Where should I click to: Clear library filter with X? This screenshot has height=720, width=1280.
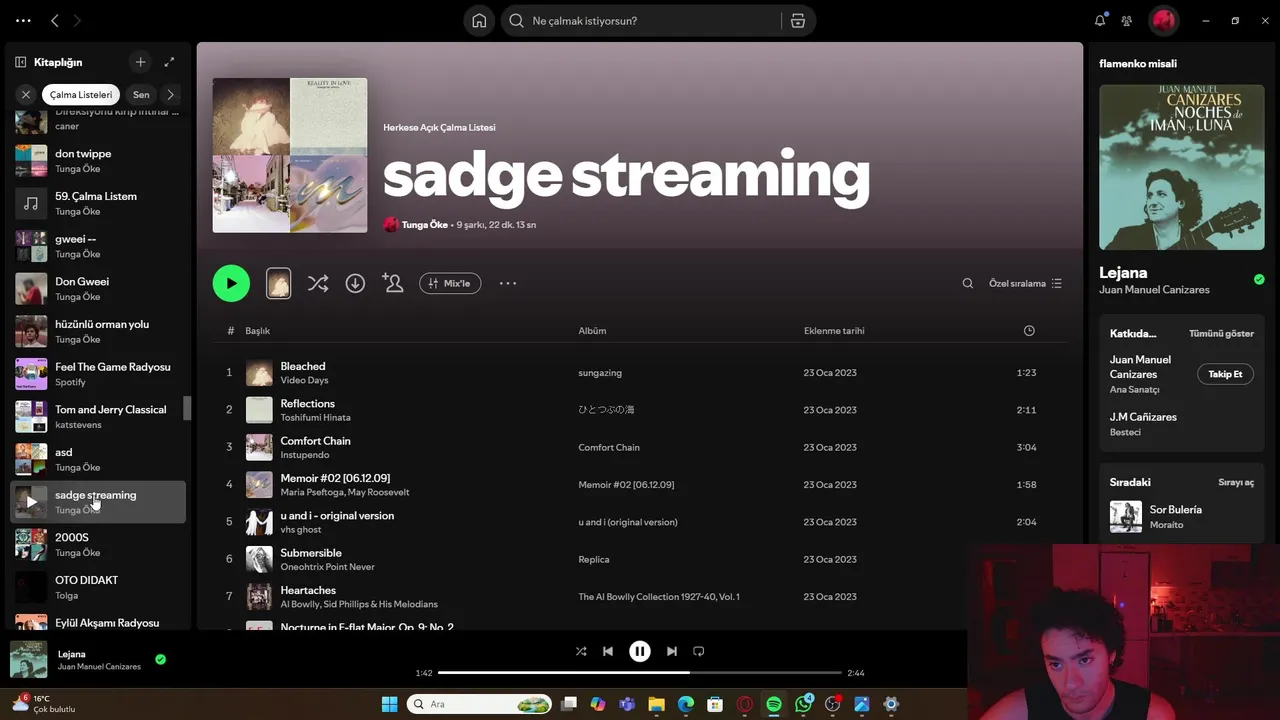26,95
